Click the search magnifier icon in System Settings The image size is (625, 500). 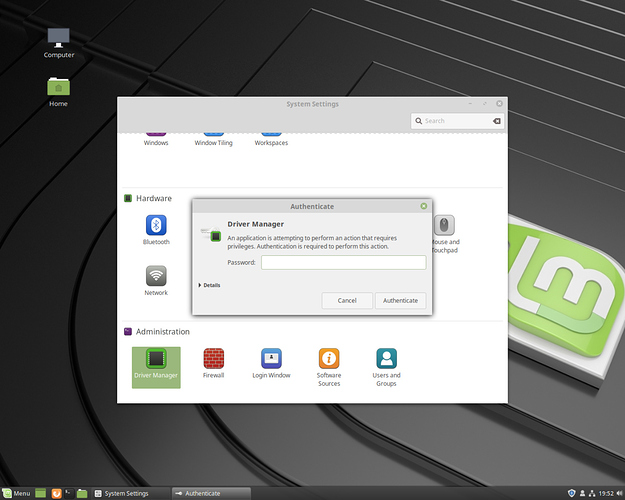(419, 121)
